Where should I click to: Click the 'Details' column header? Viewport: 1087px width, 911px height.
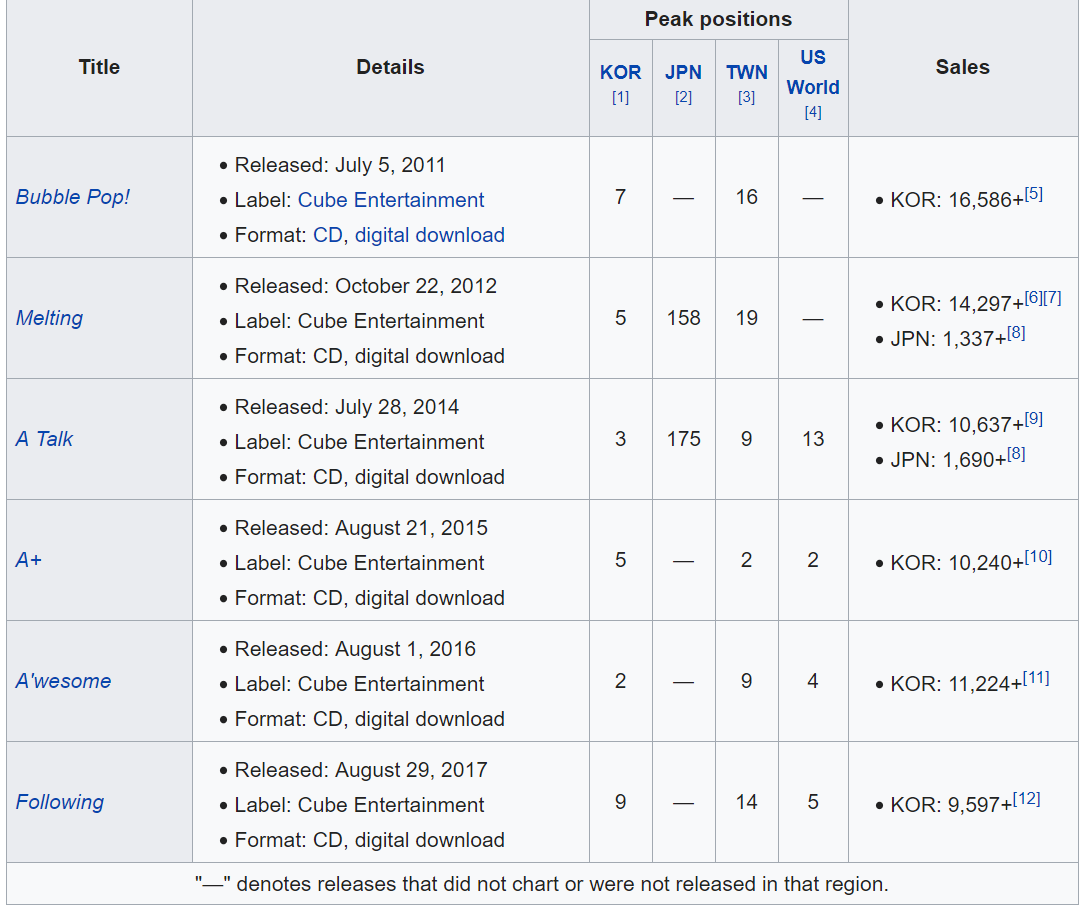(x=390, y=67)
